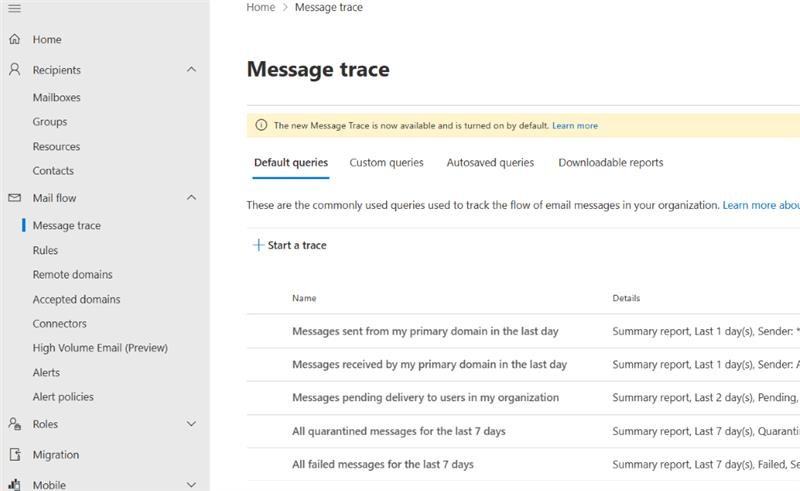The width and height of the screenshot is (800, 491).
Task: Go to Home in the breadcrumb
Action: (260, 7)
